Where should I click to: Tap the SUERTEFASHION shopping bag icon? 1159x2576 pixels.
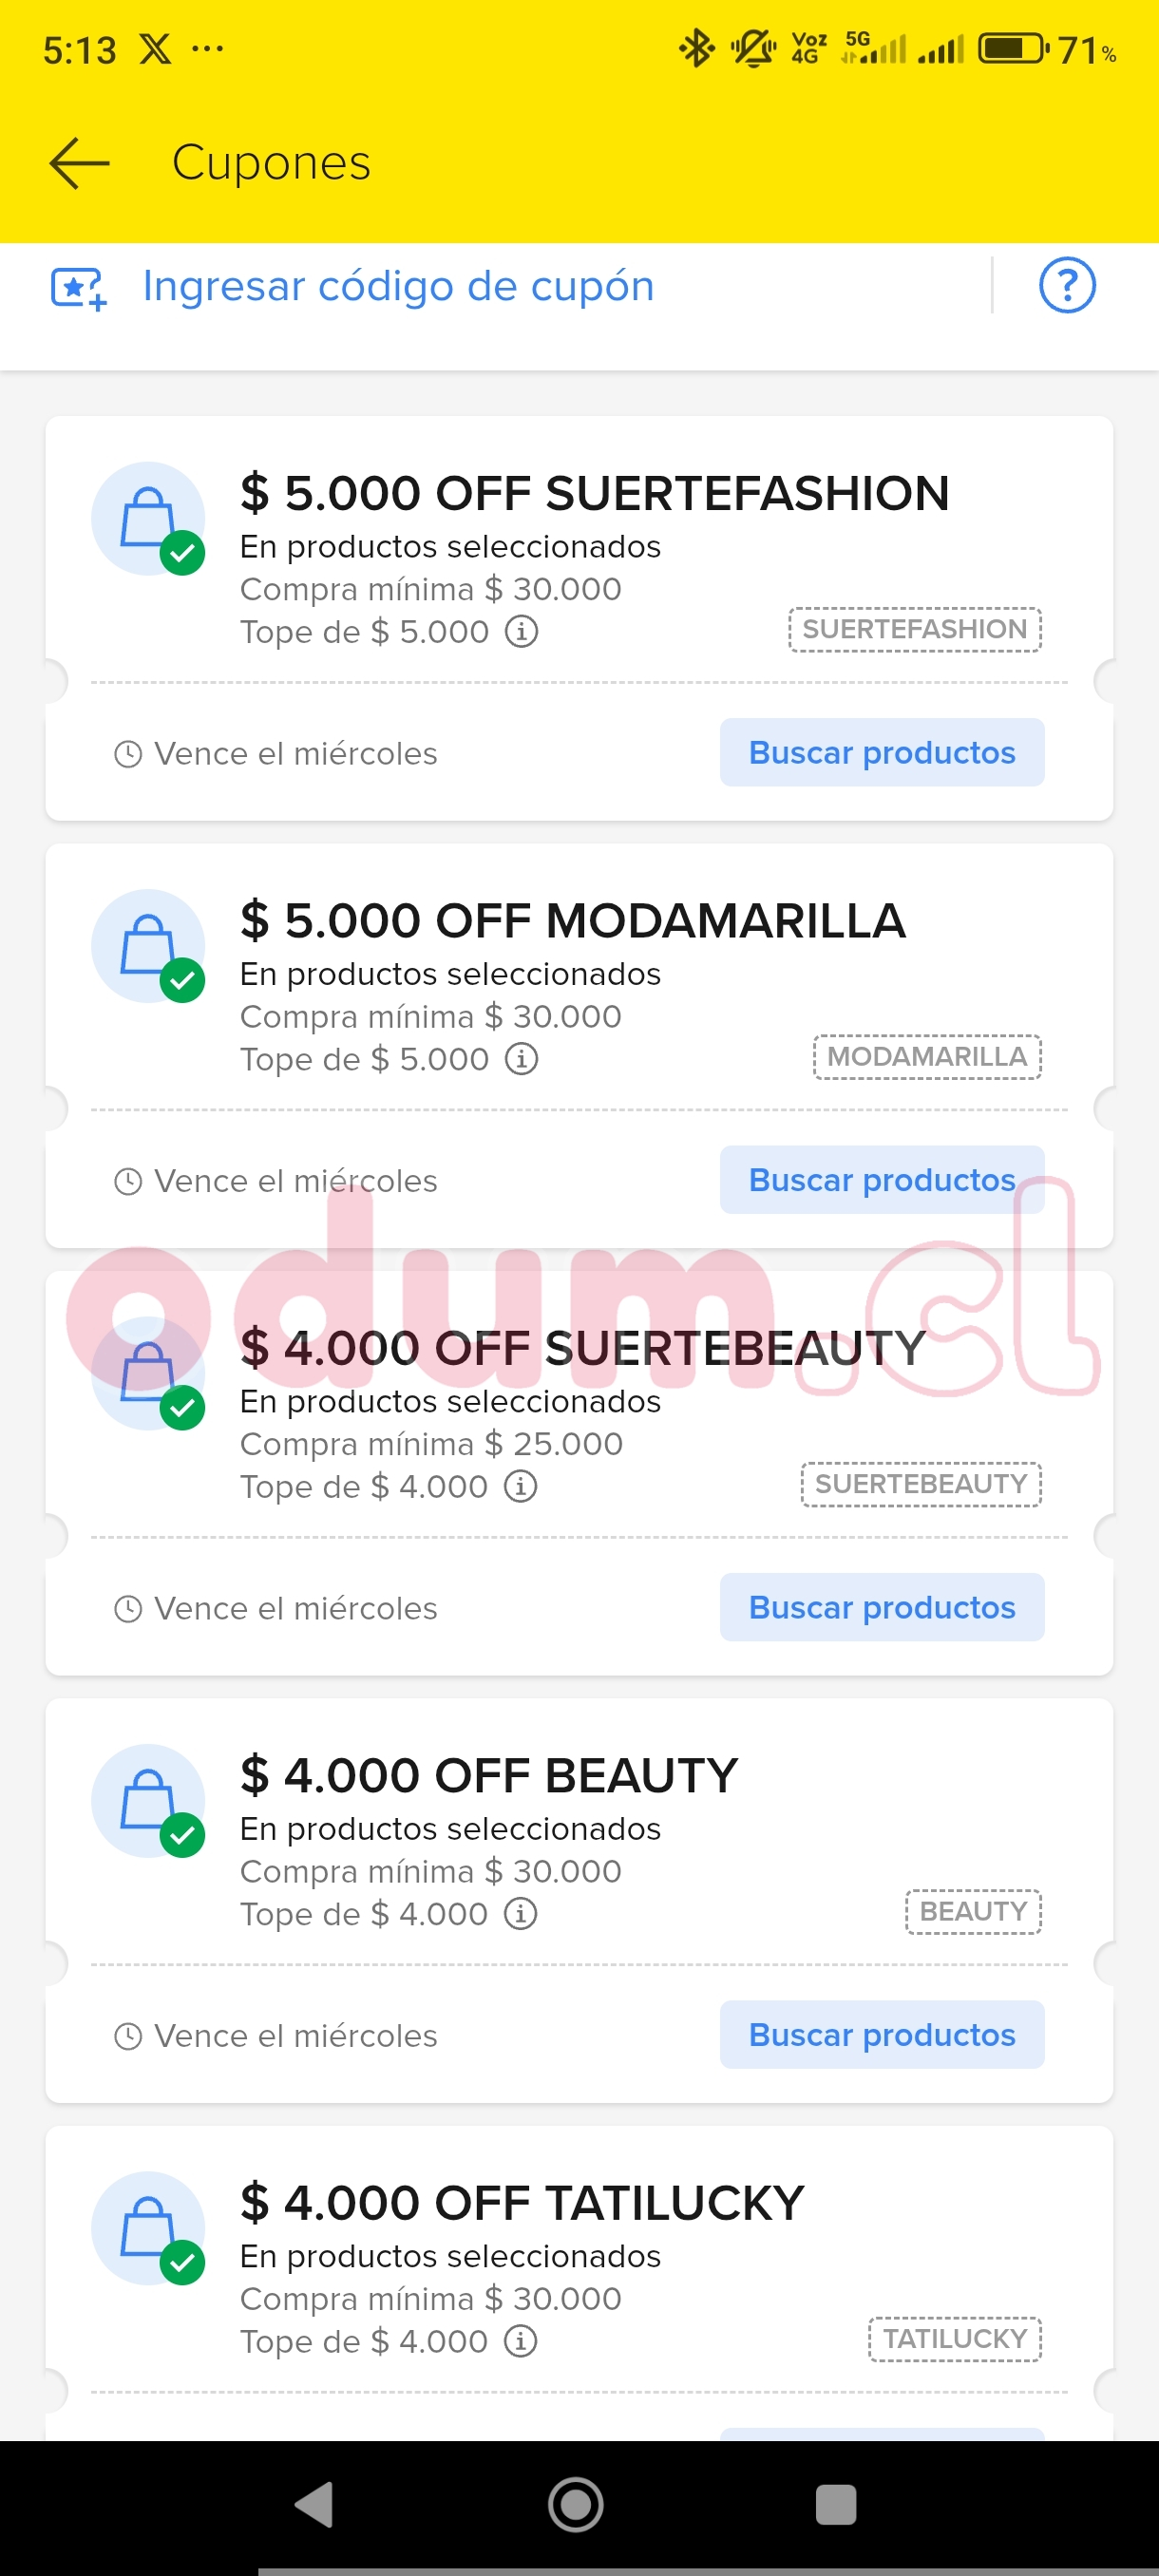pos(148,518)
